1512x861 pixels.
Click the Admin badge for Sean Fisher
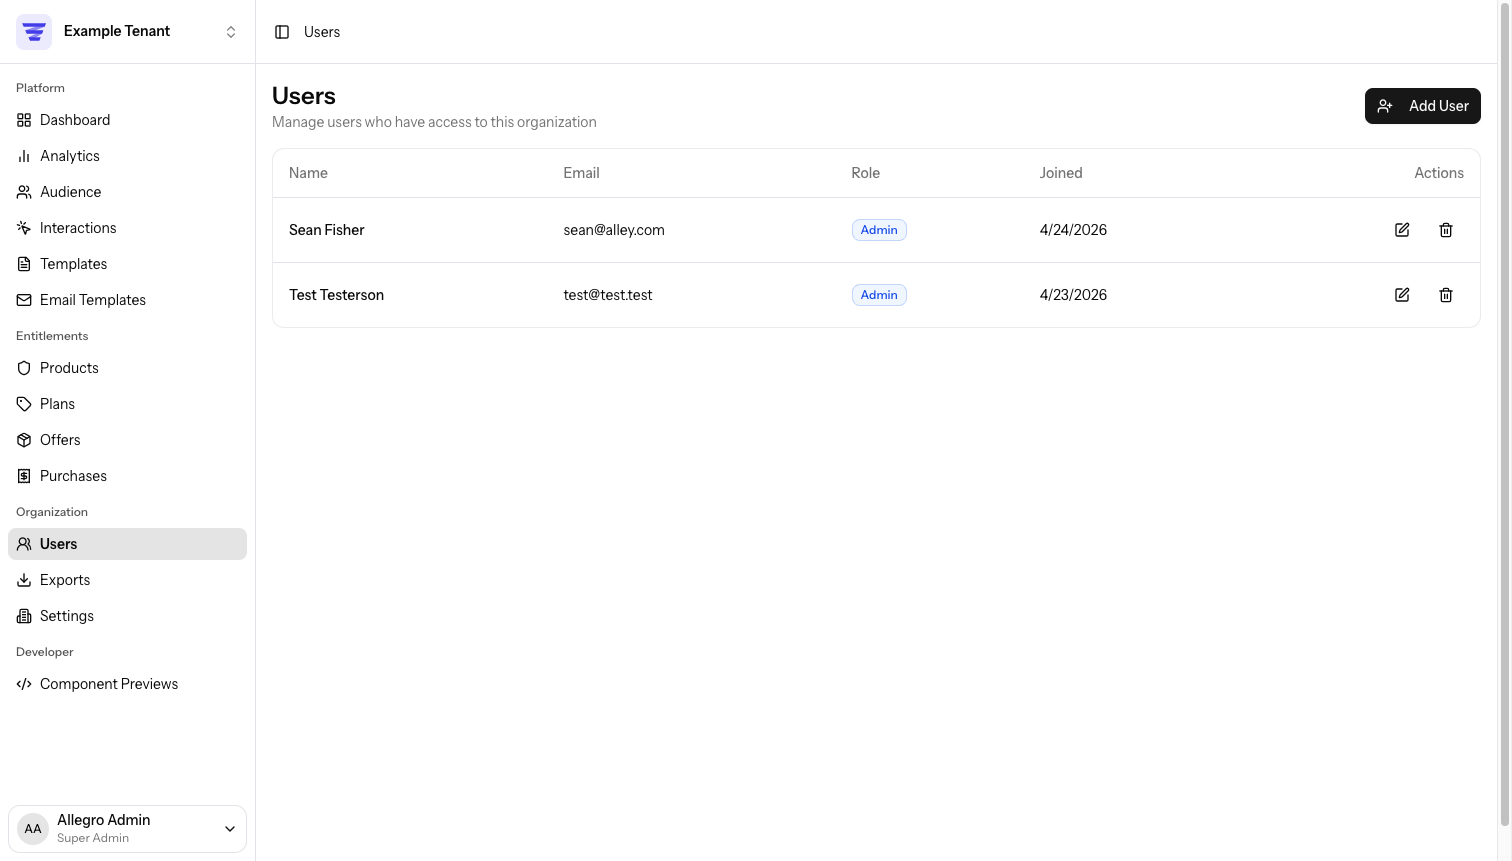click(879, 230)
